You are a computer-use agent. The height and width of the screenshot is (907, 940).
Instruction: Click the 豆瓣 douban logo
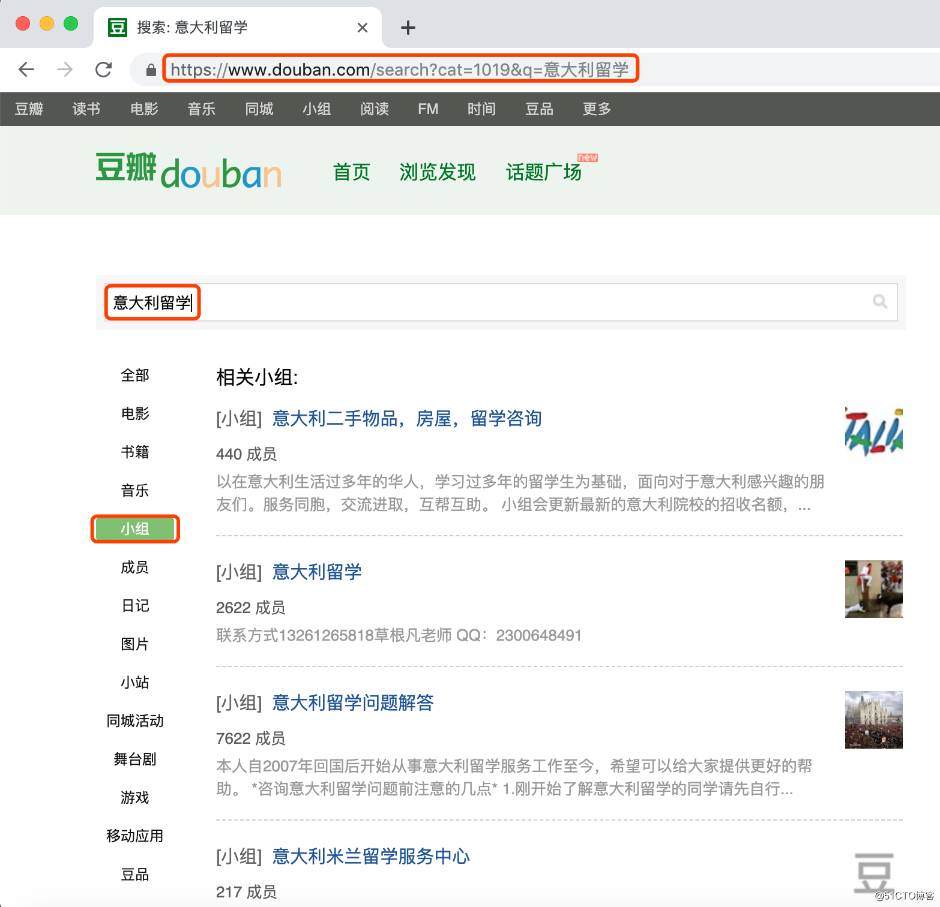(x=188, y=170)
